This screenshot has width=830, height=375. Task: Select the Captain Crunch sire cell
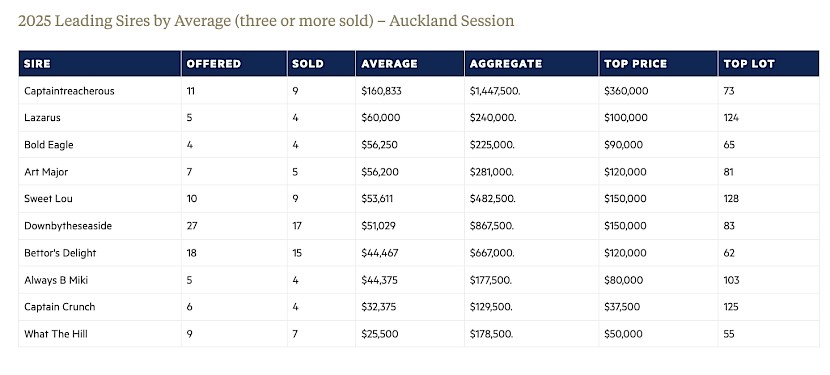(100, 307)
